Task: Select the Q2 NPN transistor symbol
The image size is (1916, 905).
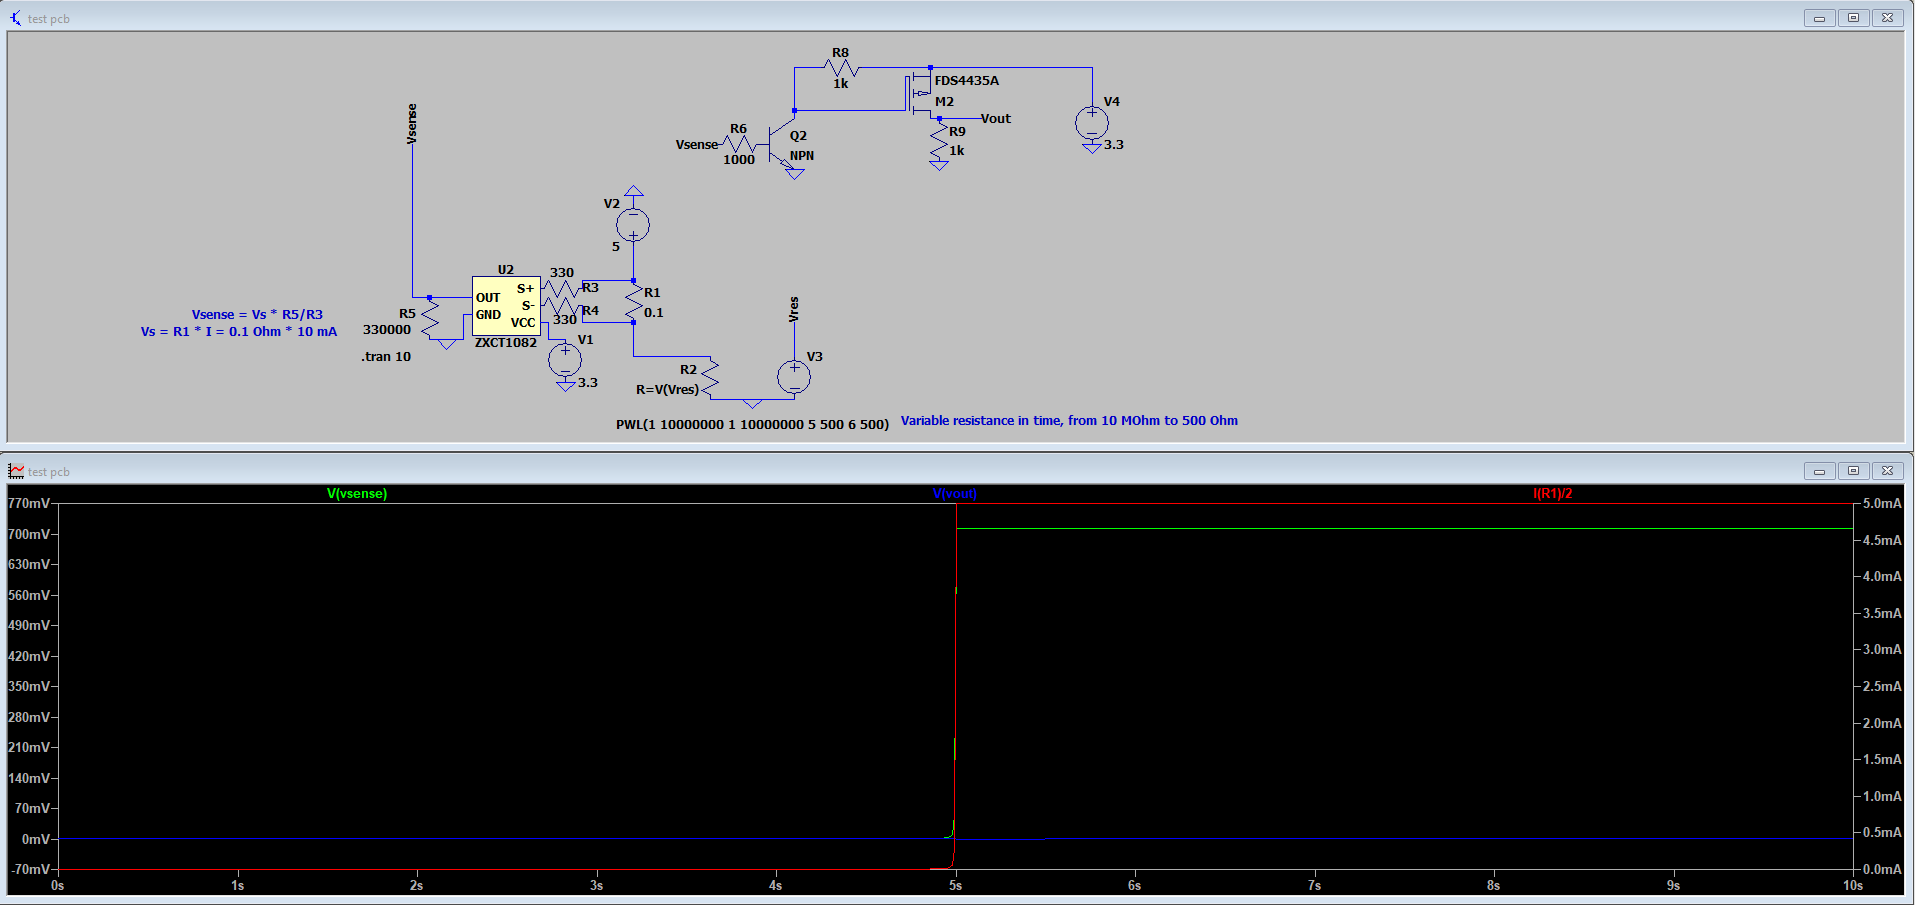Action: [781, 145]
